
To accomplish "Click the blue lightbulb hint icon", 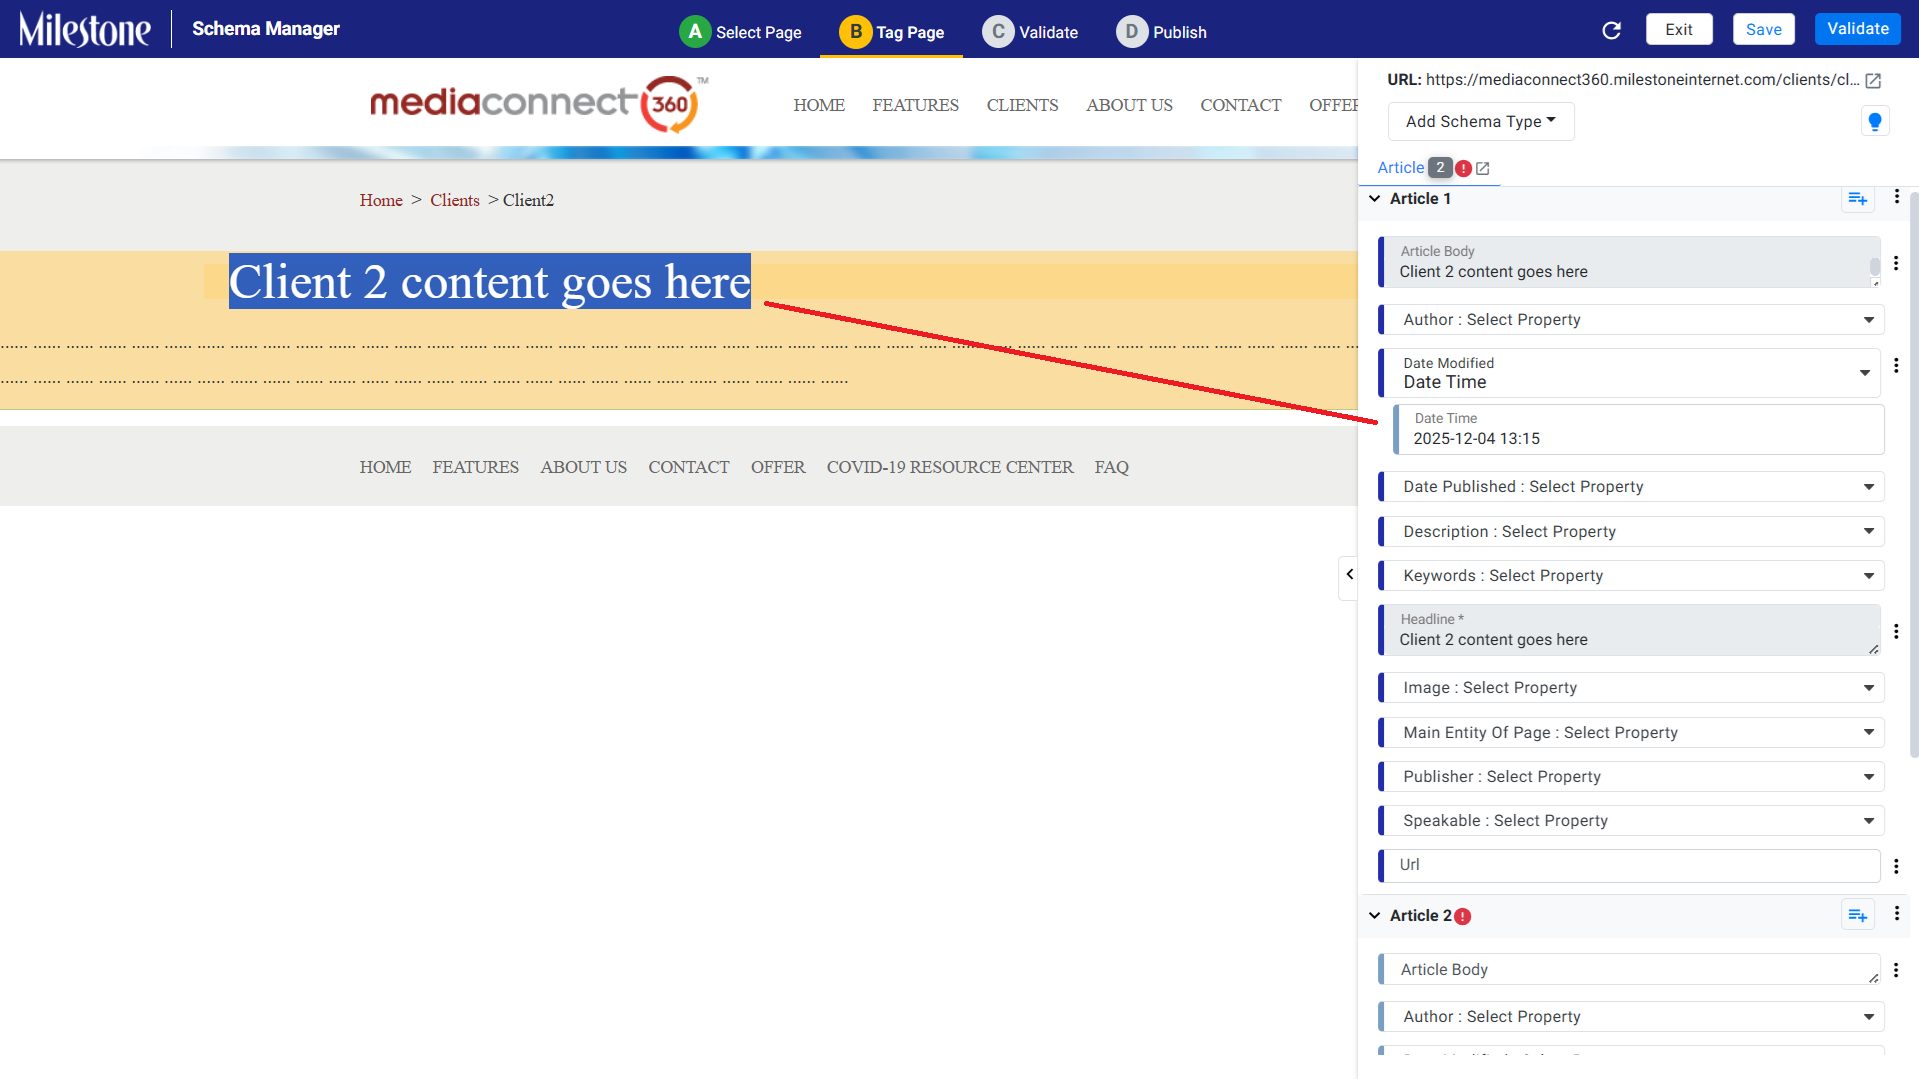I will click(x=1875, y=122).
